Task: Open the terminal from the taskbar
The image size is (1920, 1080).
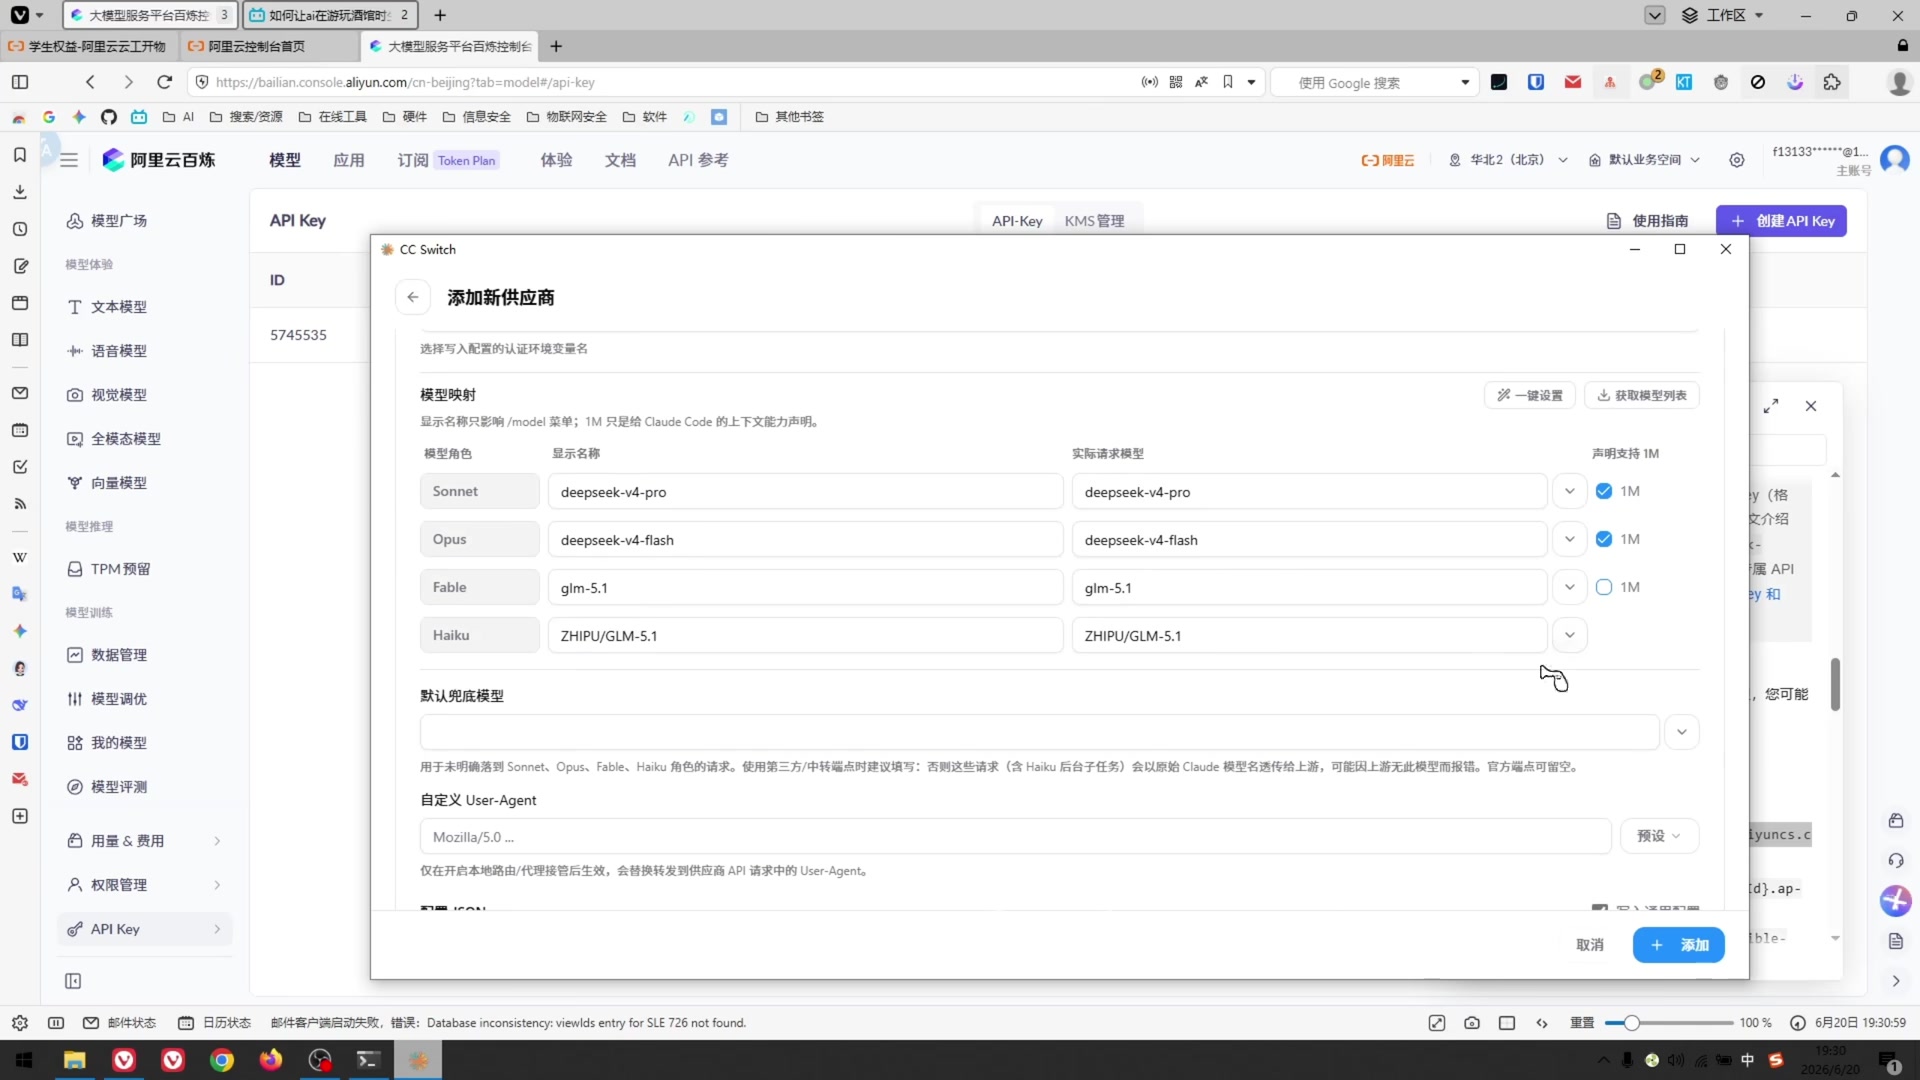Action: click(368, 1060)
